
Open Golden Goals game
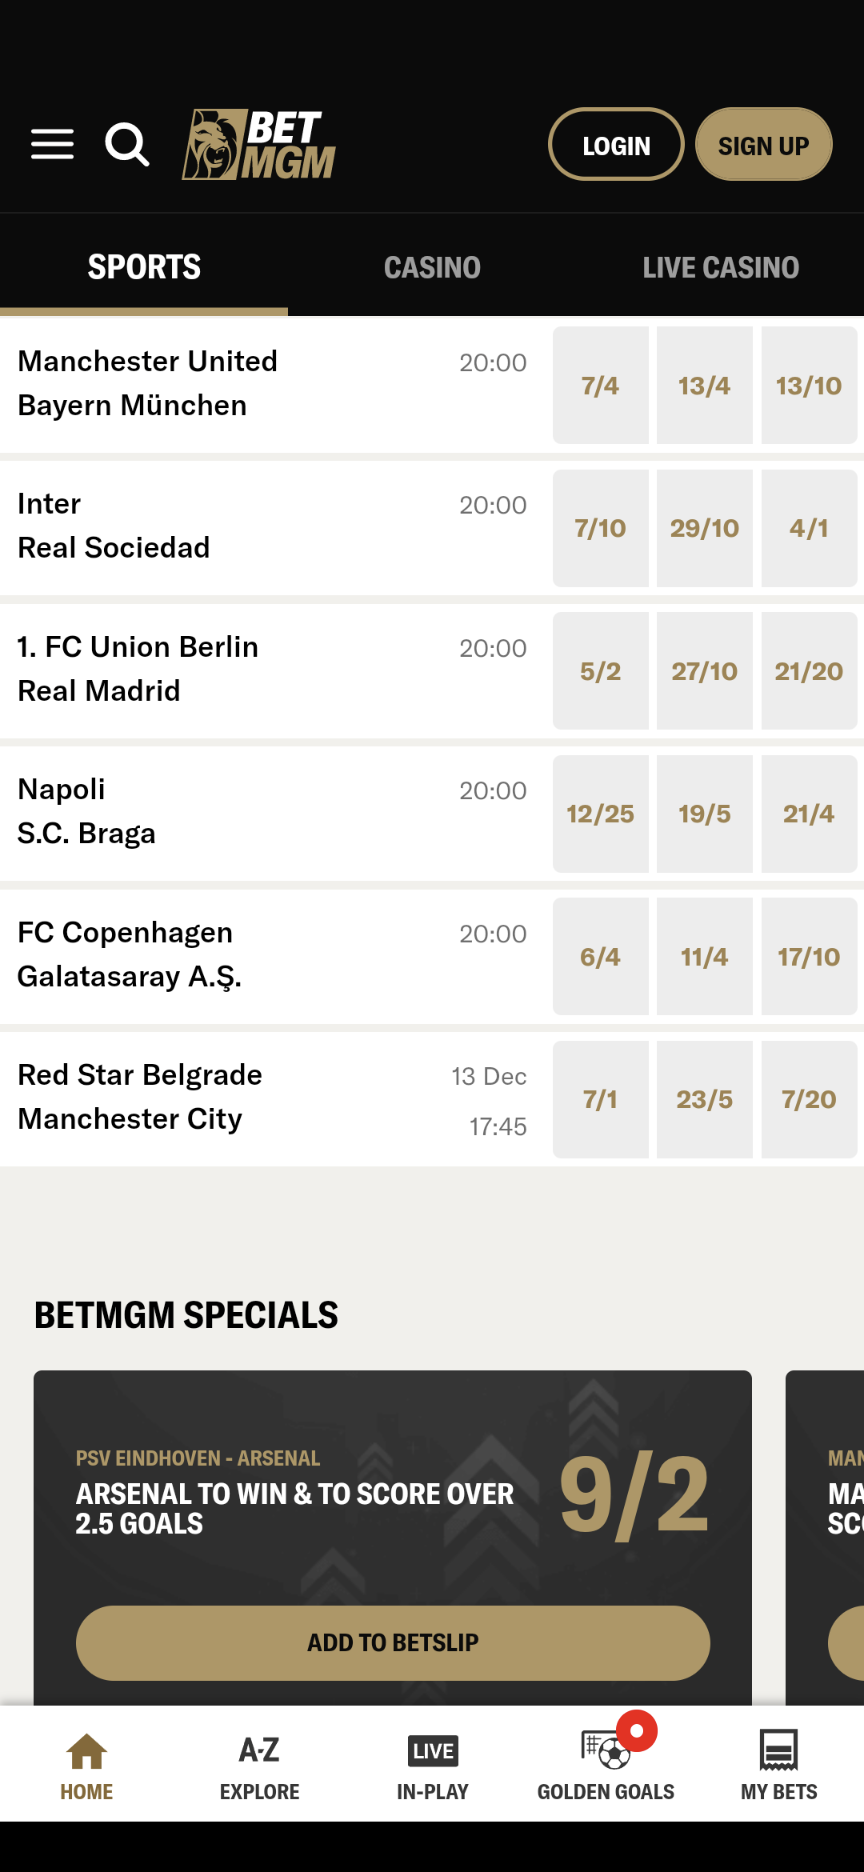[605, 1767]
